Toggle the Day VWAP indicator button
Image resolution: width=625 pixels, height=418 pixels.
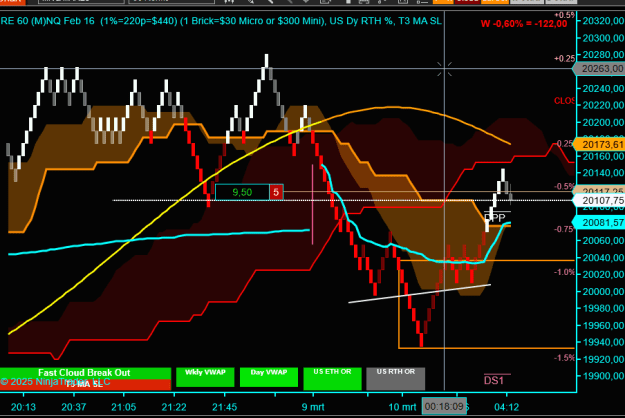tap(269, 377)
